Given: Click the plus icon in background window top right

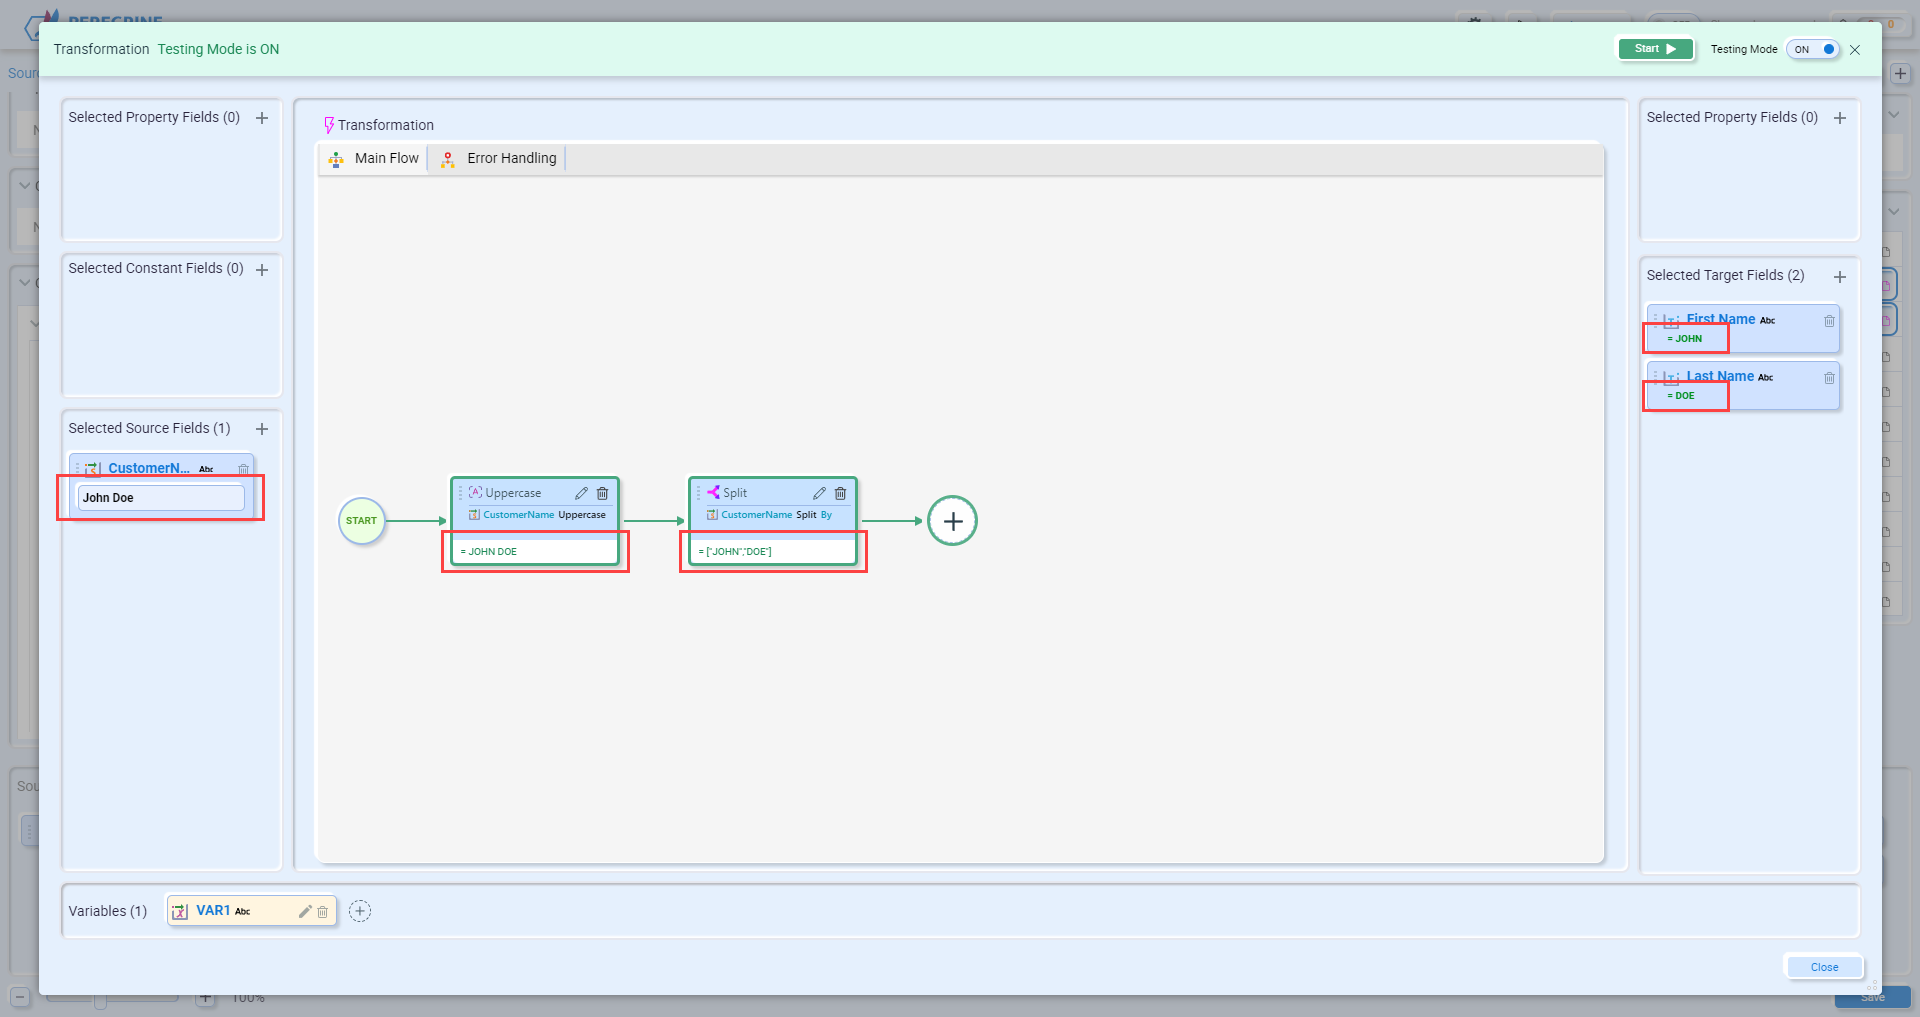Looking at the screenshot, I should click(1901, 74).
